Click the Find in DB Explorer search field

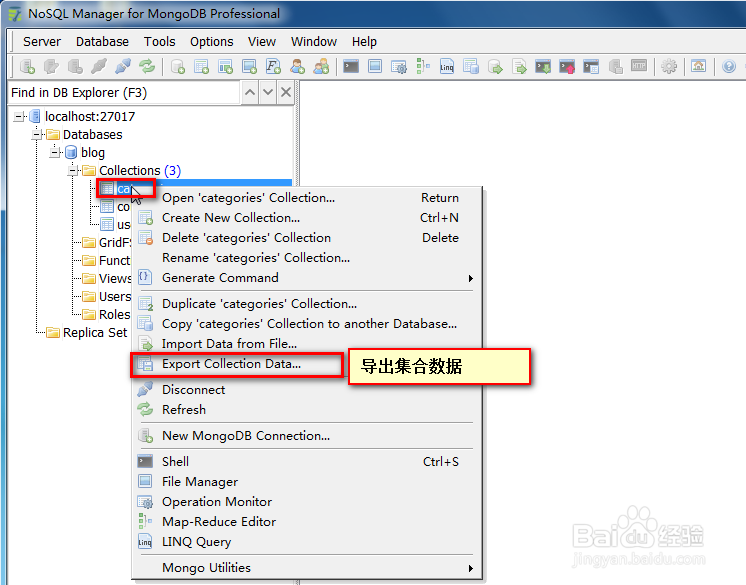125,92
